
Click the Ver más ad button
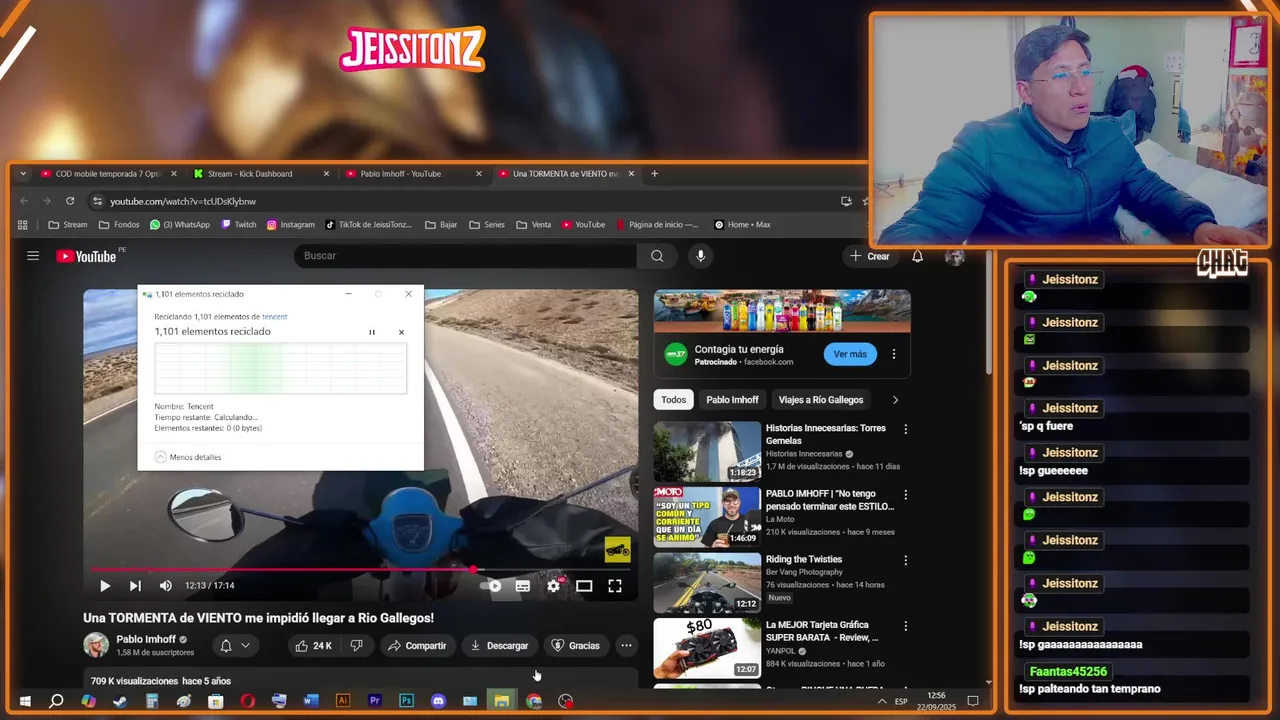pos(850,354)
